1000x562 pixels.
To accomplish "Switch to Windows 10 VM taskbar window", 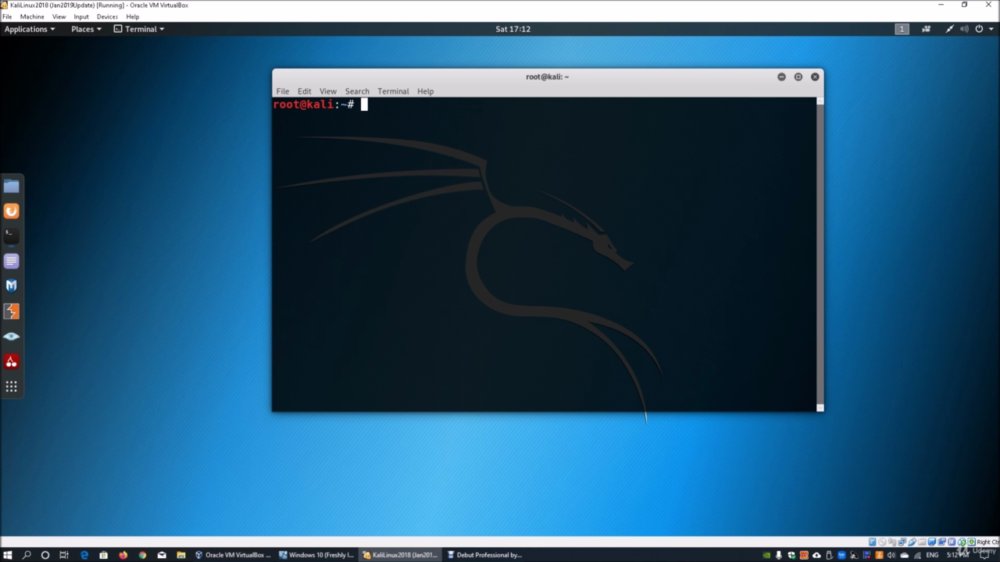I will point(316,555).
